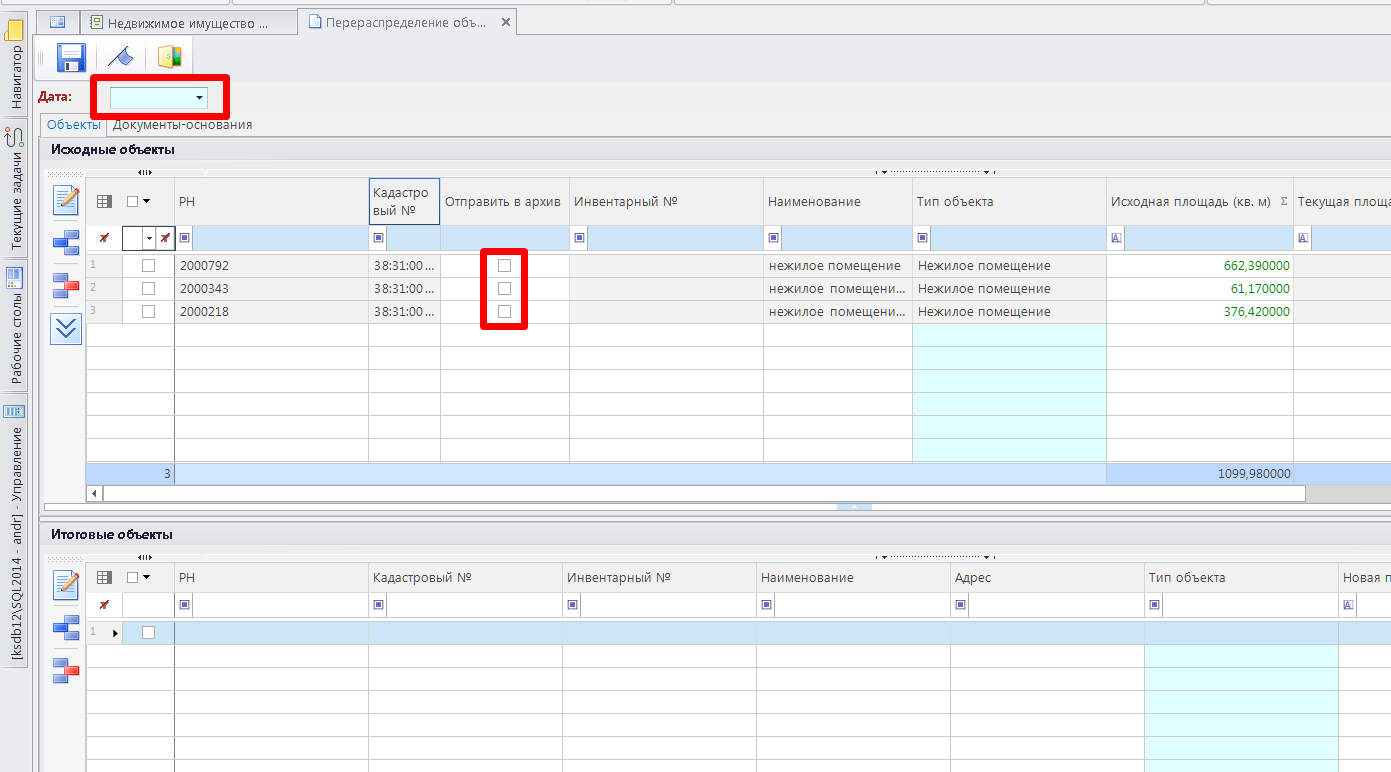
Task: Click the edit icon beside Исходные объекты grid
Action: tap(66, 201)
